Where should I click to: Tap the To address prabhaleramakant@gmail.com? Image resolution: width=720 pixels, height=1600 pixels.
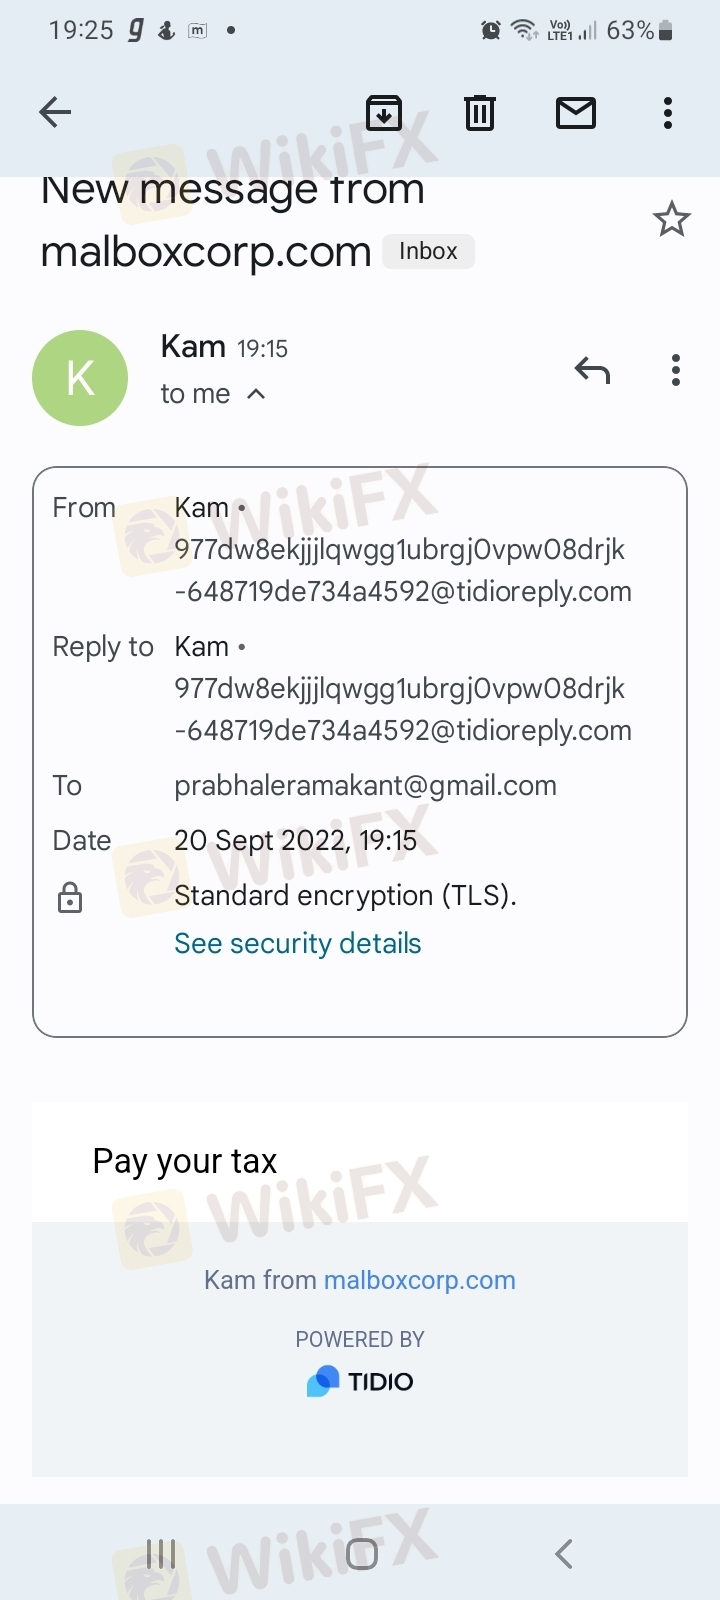[365, 786]
